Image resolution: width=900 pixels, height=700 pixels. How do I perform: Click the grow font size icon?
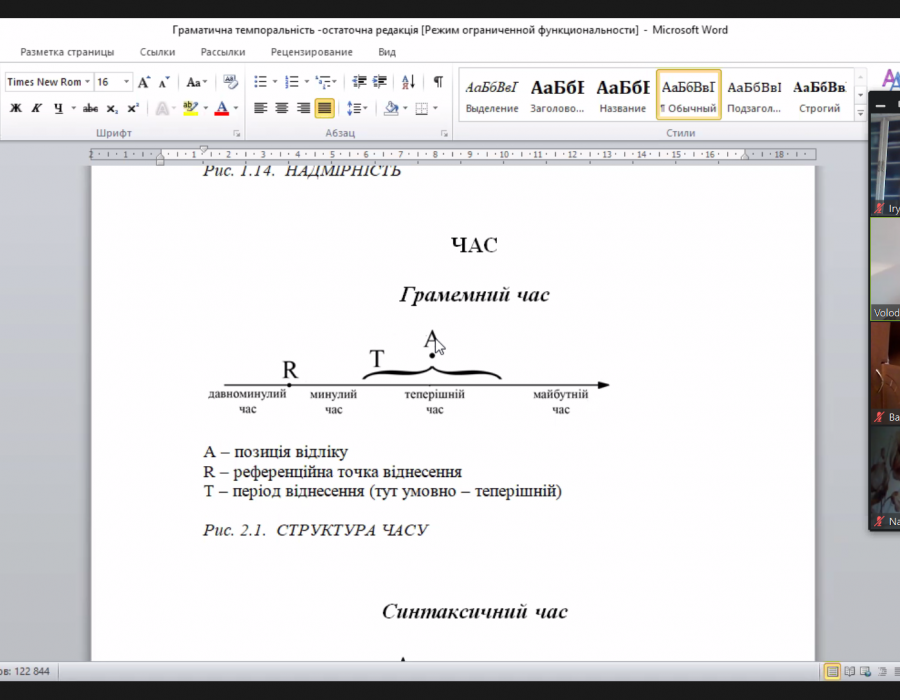click(x=145, y=82)
